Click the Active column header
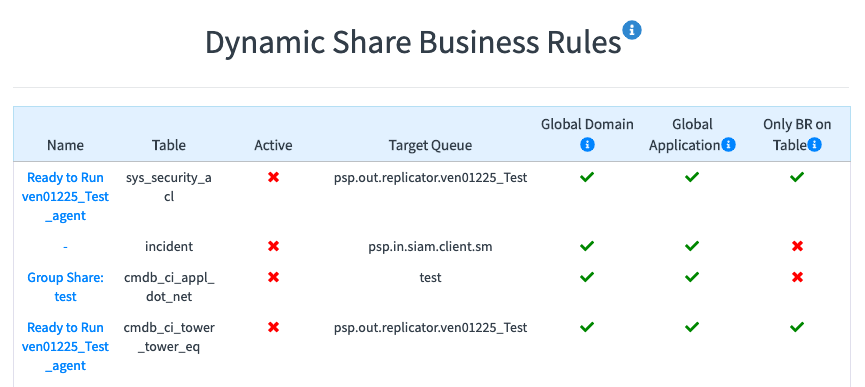This screenshot has width=865, height=387. tap(273, 146)
